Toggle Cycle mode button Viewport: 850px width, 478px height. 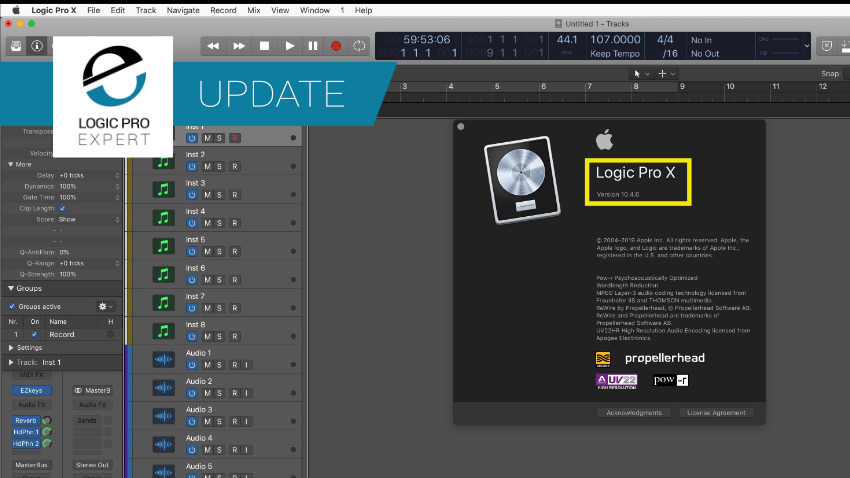click(359, 46)
